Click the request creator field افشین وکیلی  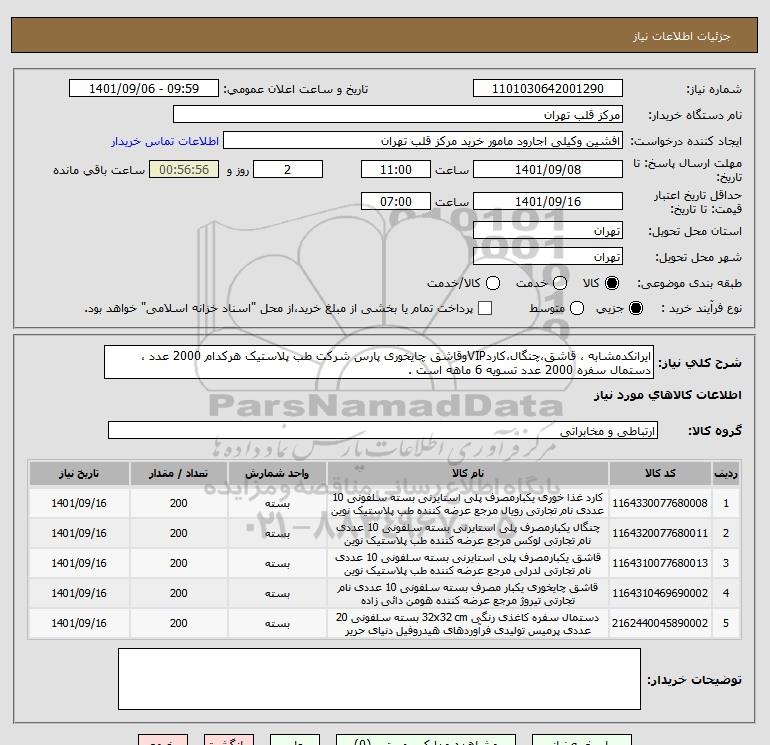[x=423, y=141]
